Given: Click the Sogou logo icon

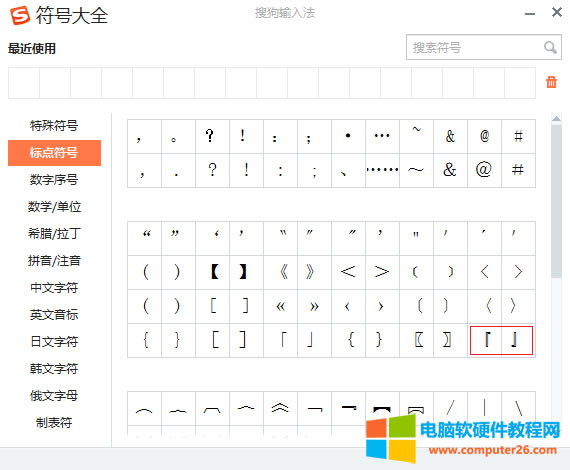Looking at the screenshot, I should (20, 16).
